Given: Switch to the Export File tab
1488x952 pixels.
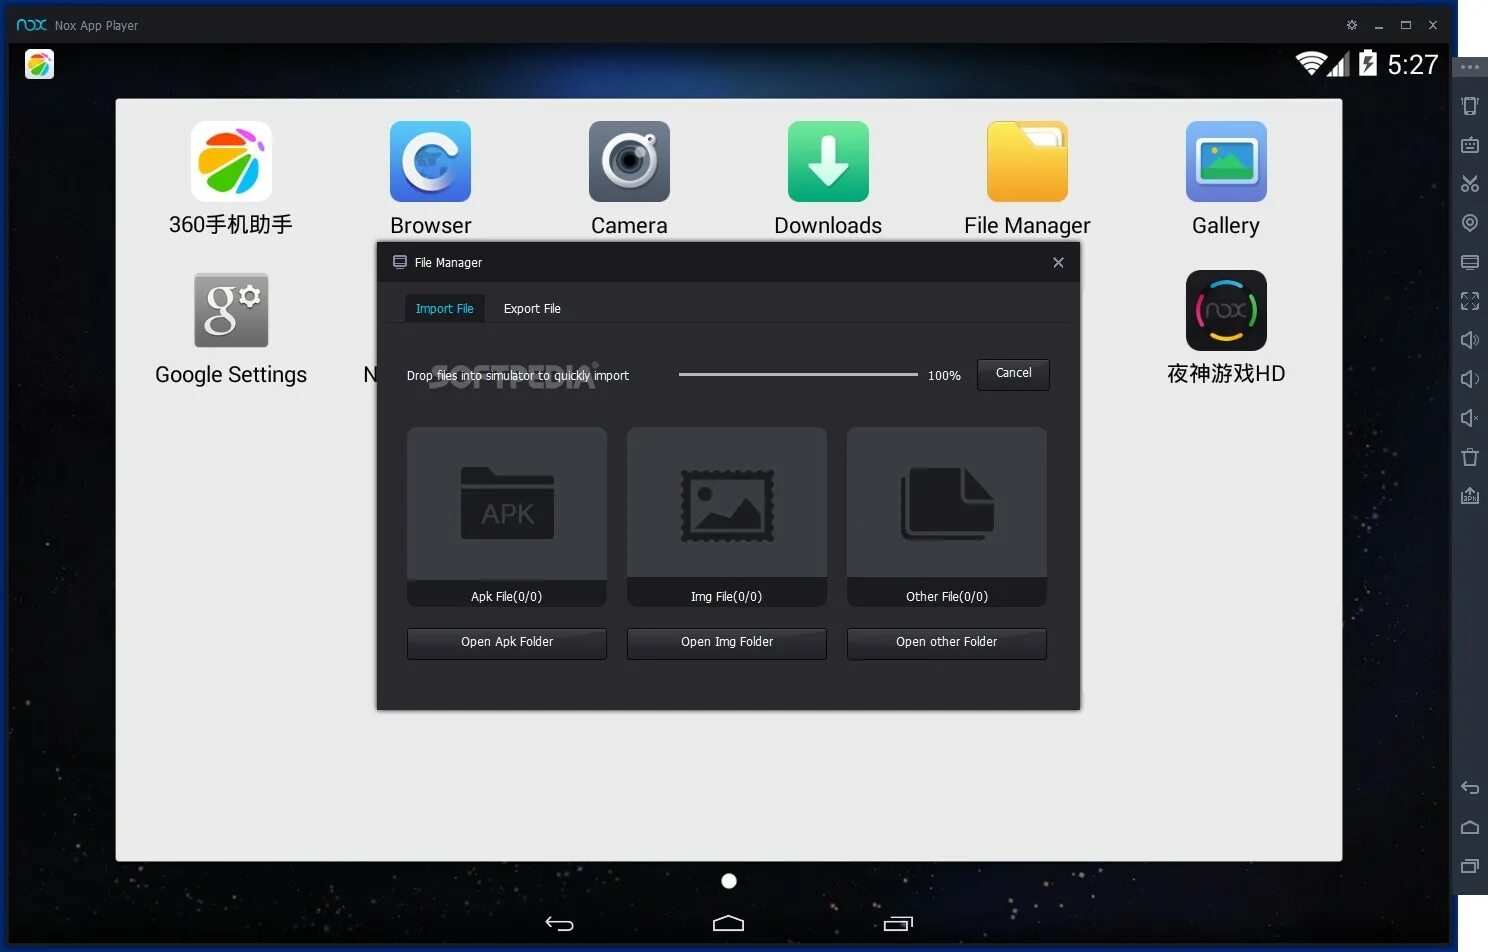Looking at the screenshot, I should pyautogui.click(x=532, y=308).
